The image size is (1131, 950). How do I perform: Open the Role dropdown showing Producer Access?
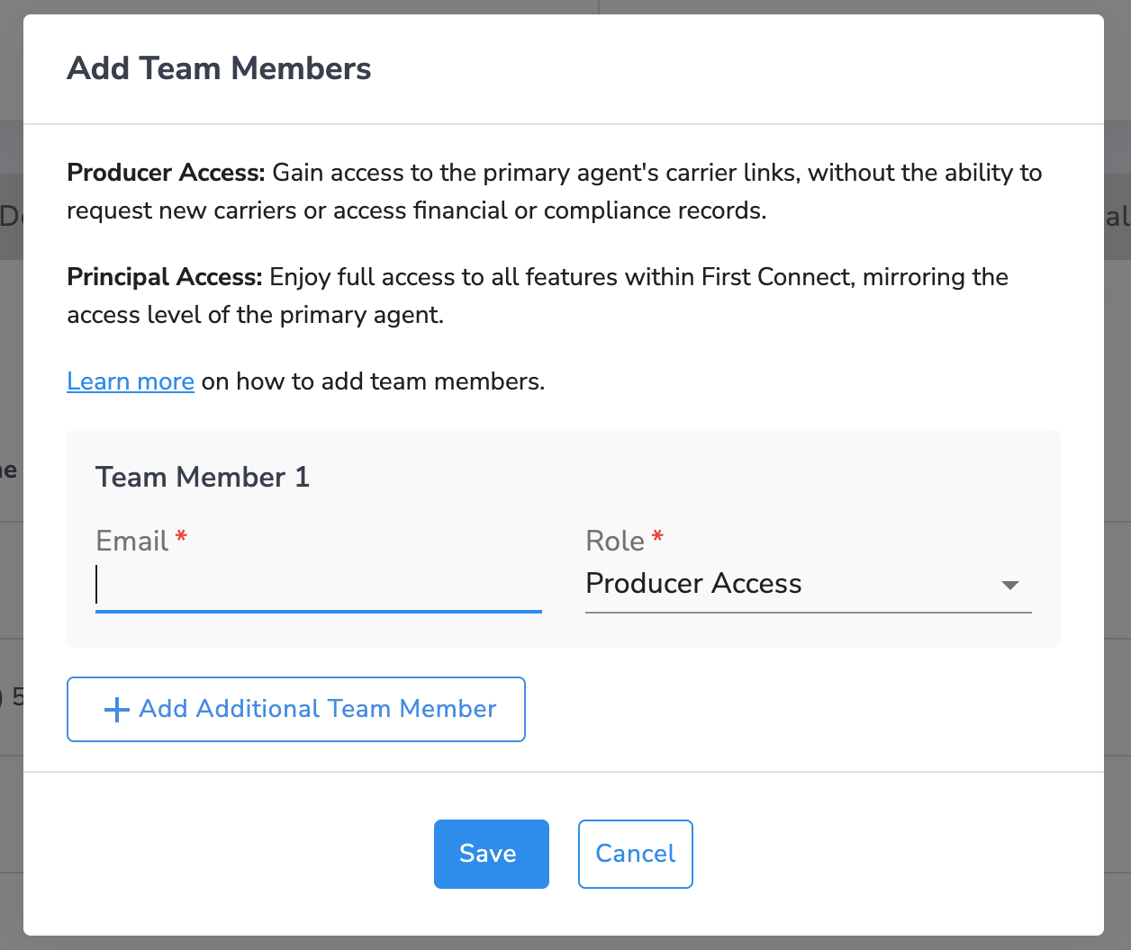click(807, 584)
